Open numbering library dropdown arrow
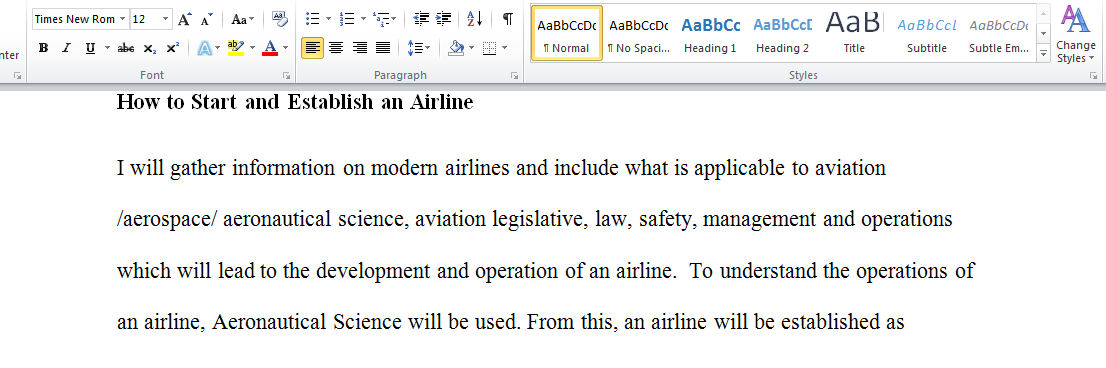 (x=363, y=19)
